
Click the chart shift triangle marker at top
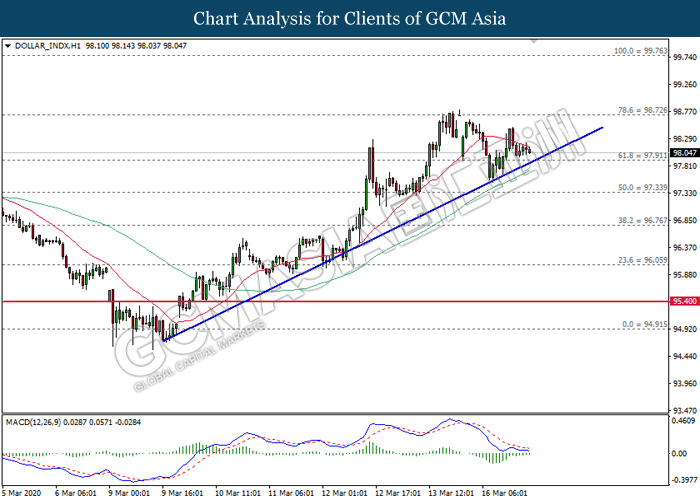pyautogui.click(x=533, y=43)
